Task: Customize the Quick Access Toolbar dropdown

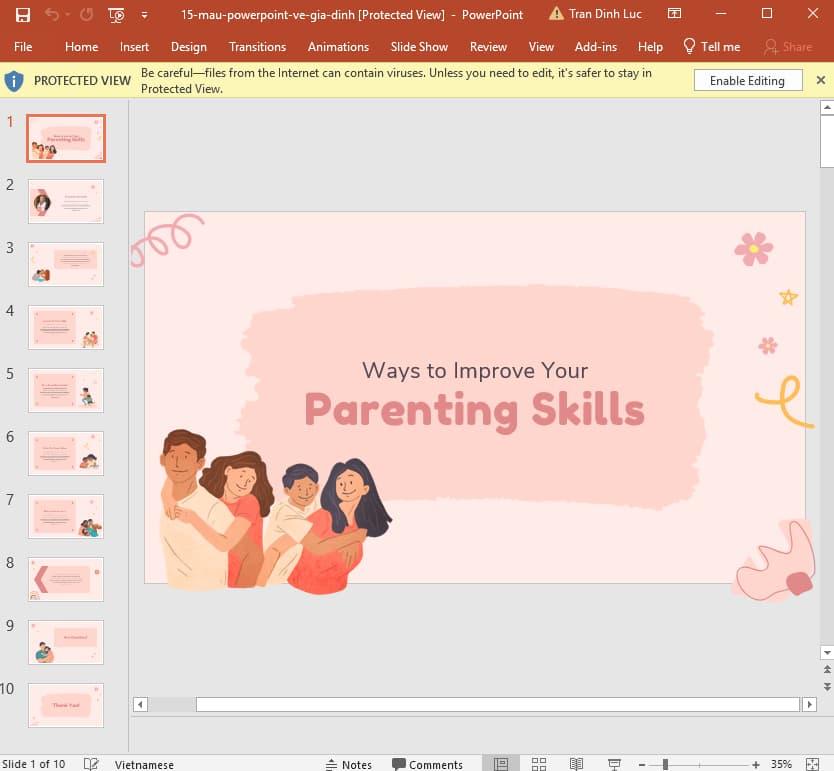Action: point(144,14)
